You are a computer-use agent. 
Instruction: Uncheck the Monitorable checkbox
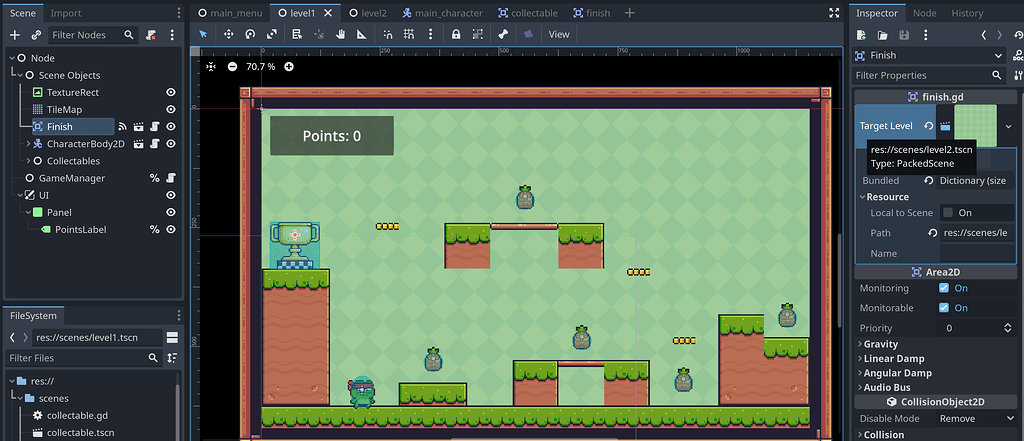point(944,308)
